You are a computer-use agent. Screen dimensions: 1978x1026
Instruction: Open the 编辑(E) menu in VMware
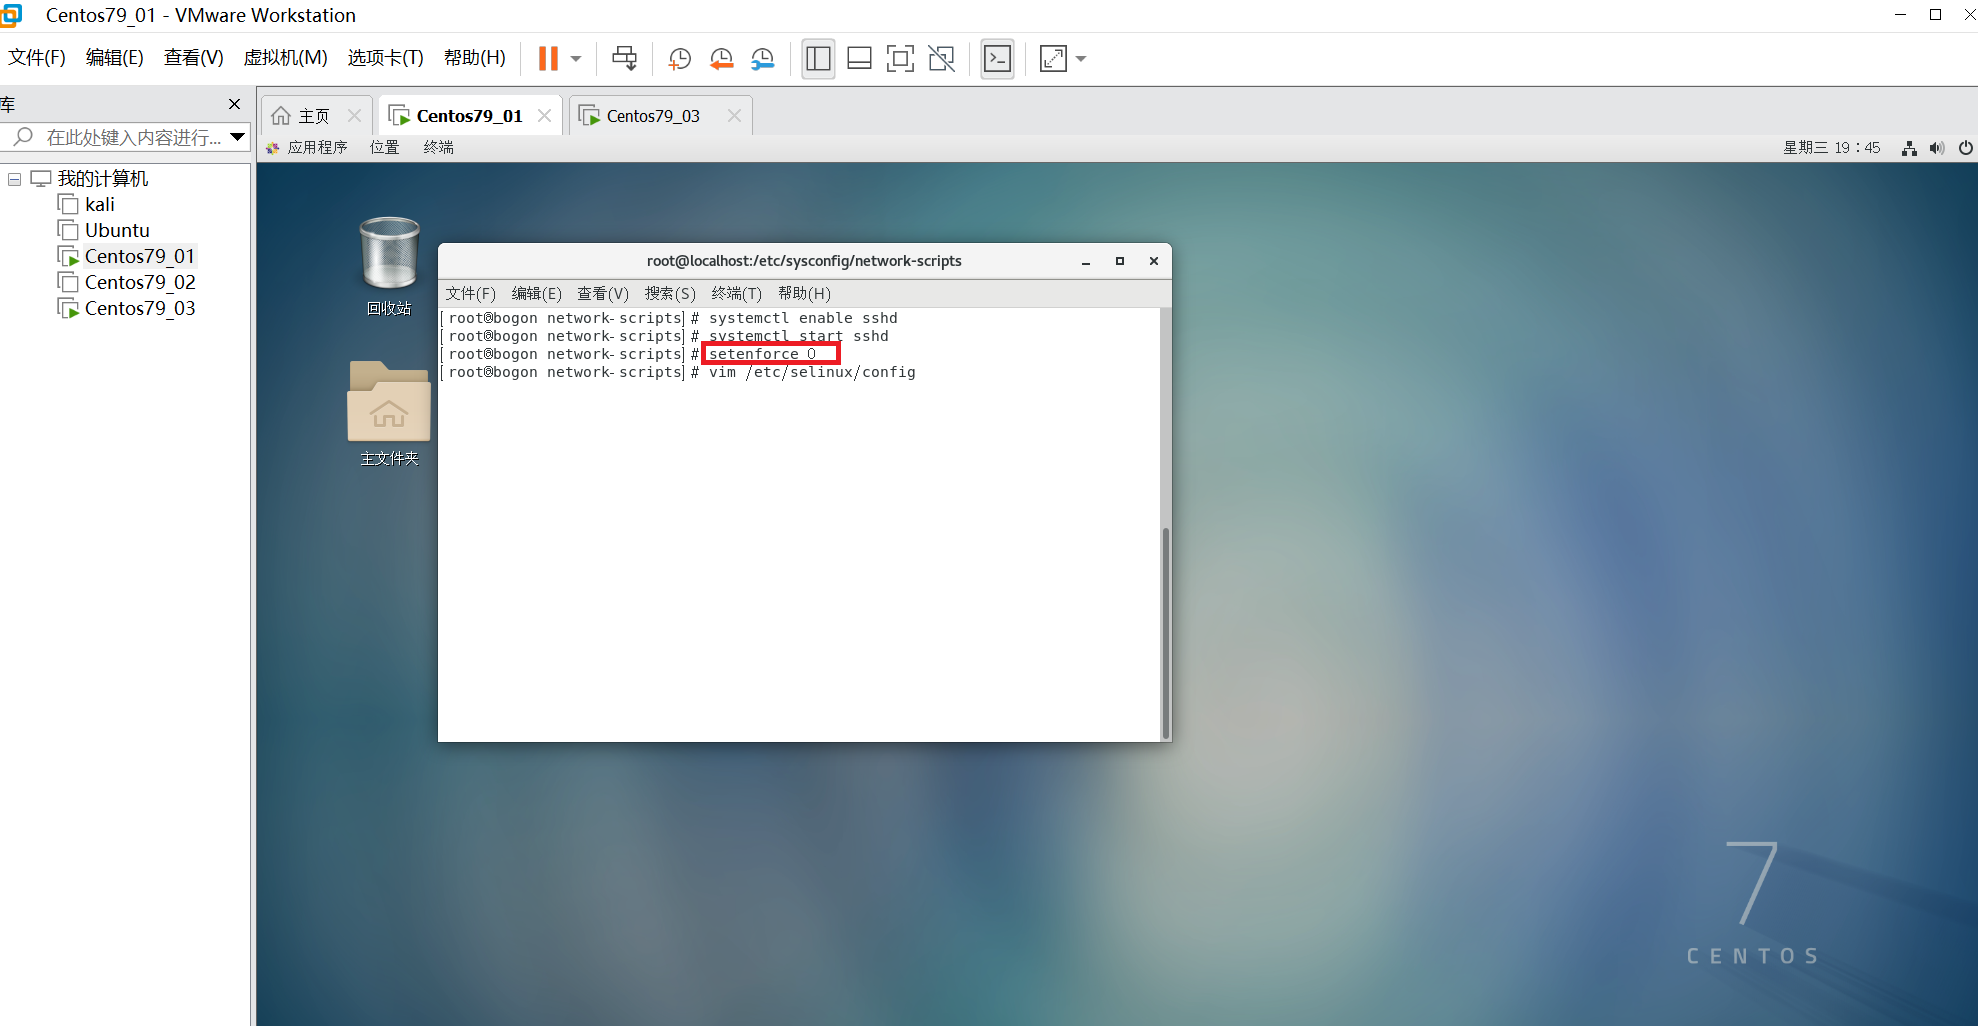[x=115, y=58]
